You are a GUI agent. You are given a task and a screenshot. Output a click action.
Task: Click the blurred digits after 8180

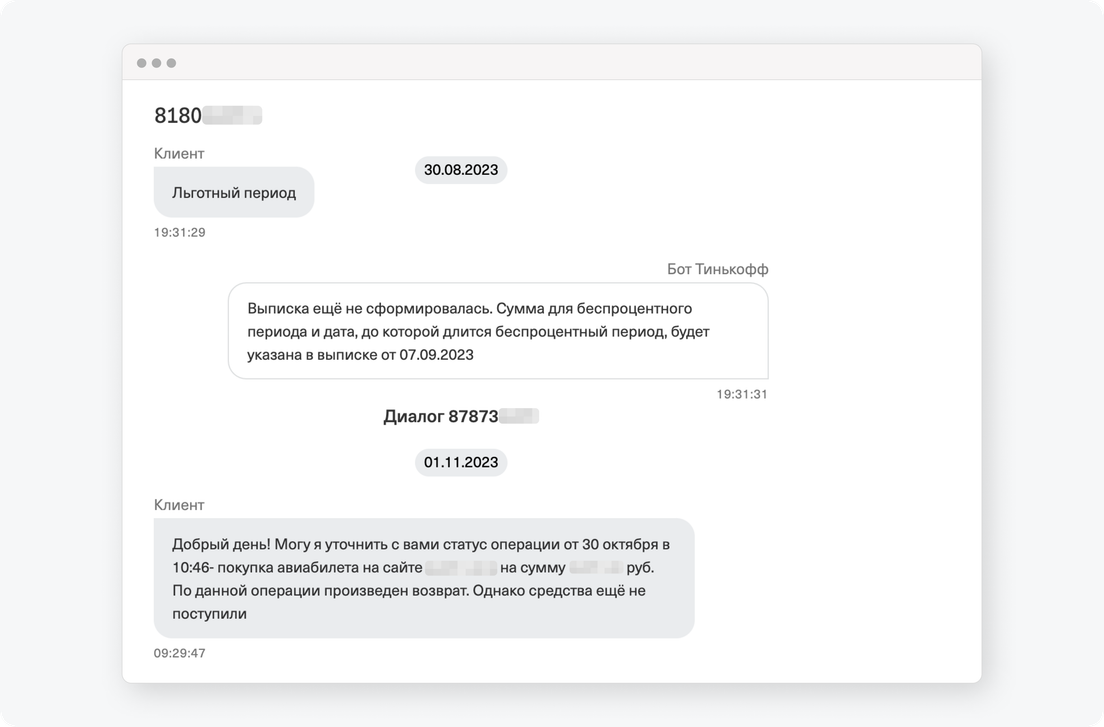point(232,115)
